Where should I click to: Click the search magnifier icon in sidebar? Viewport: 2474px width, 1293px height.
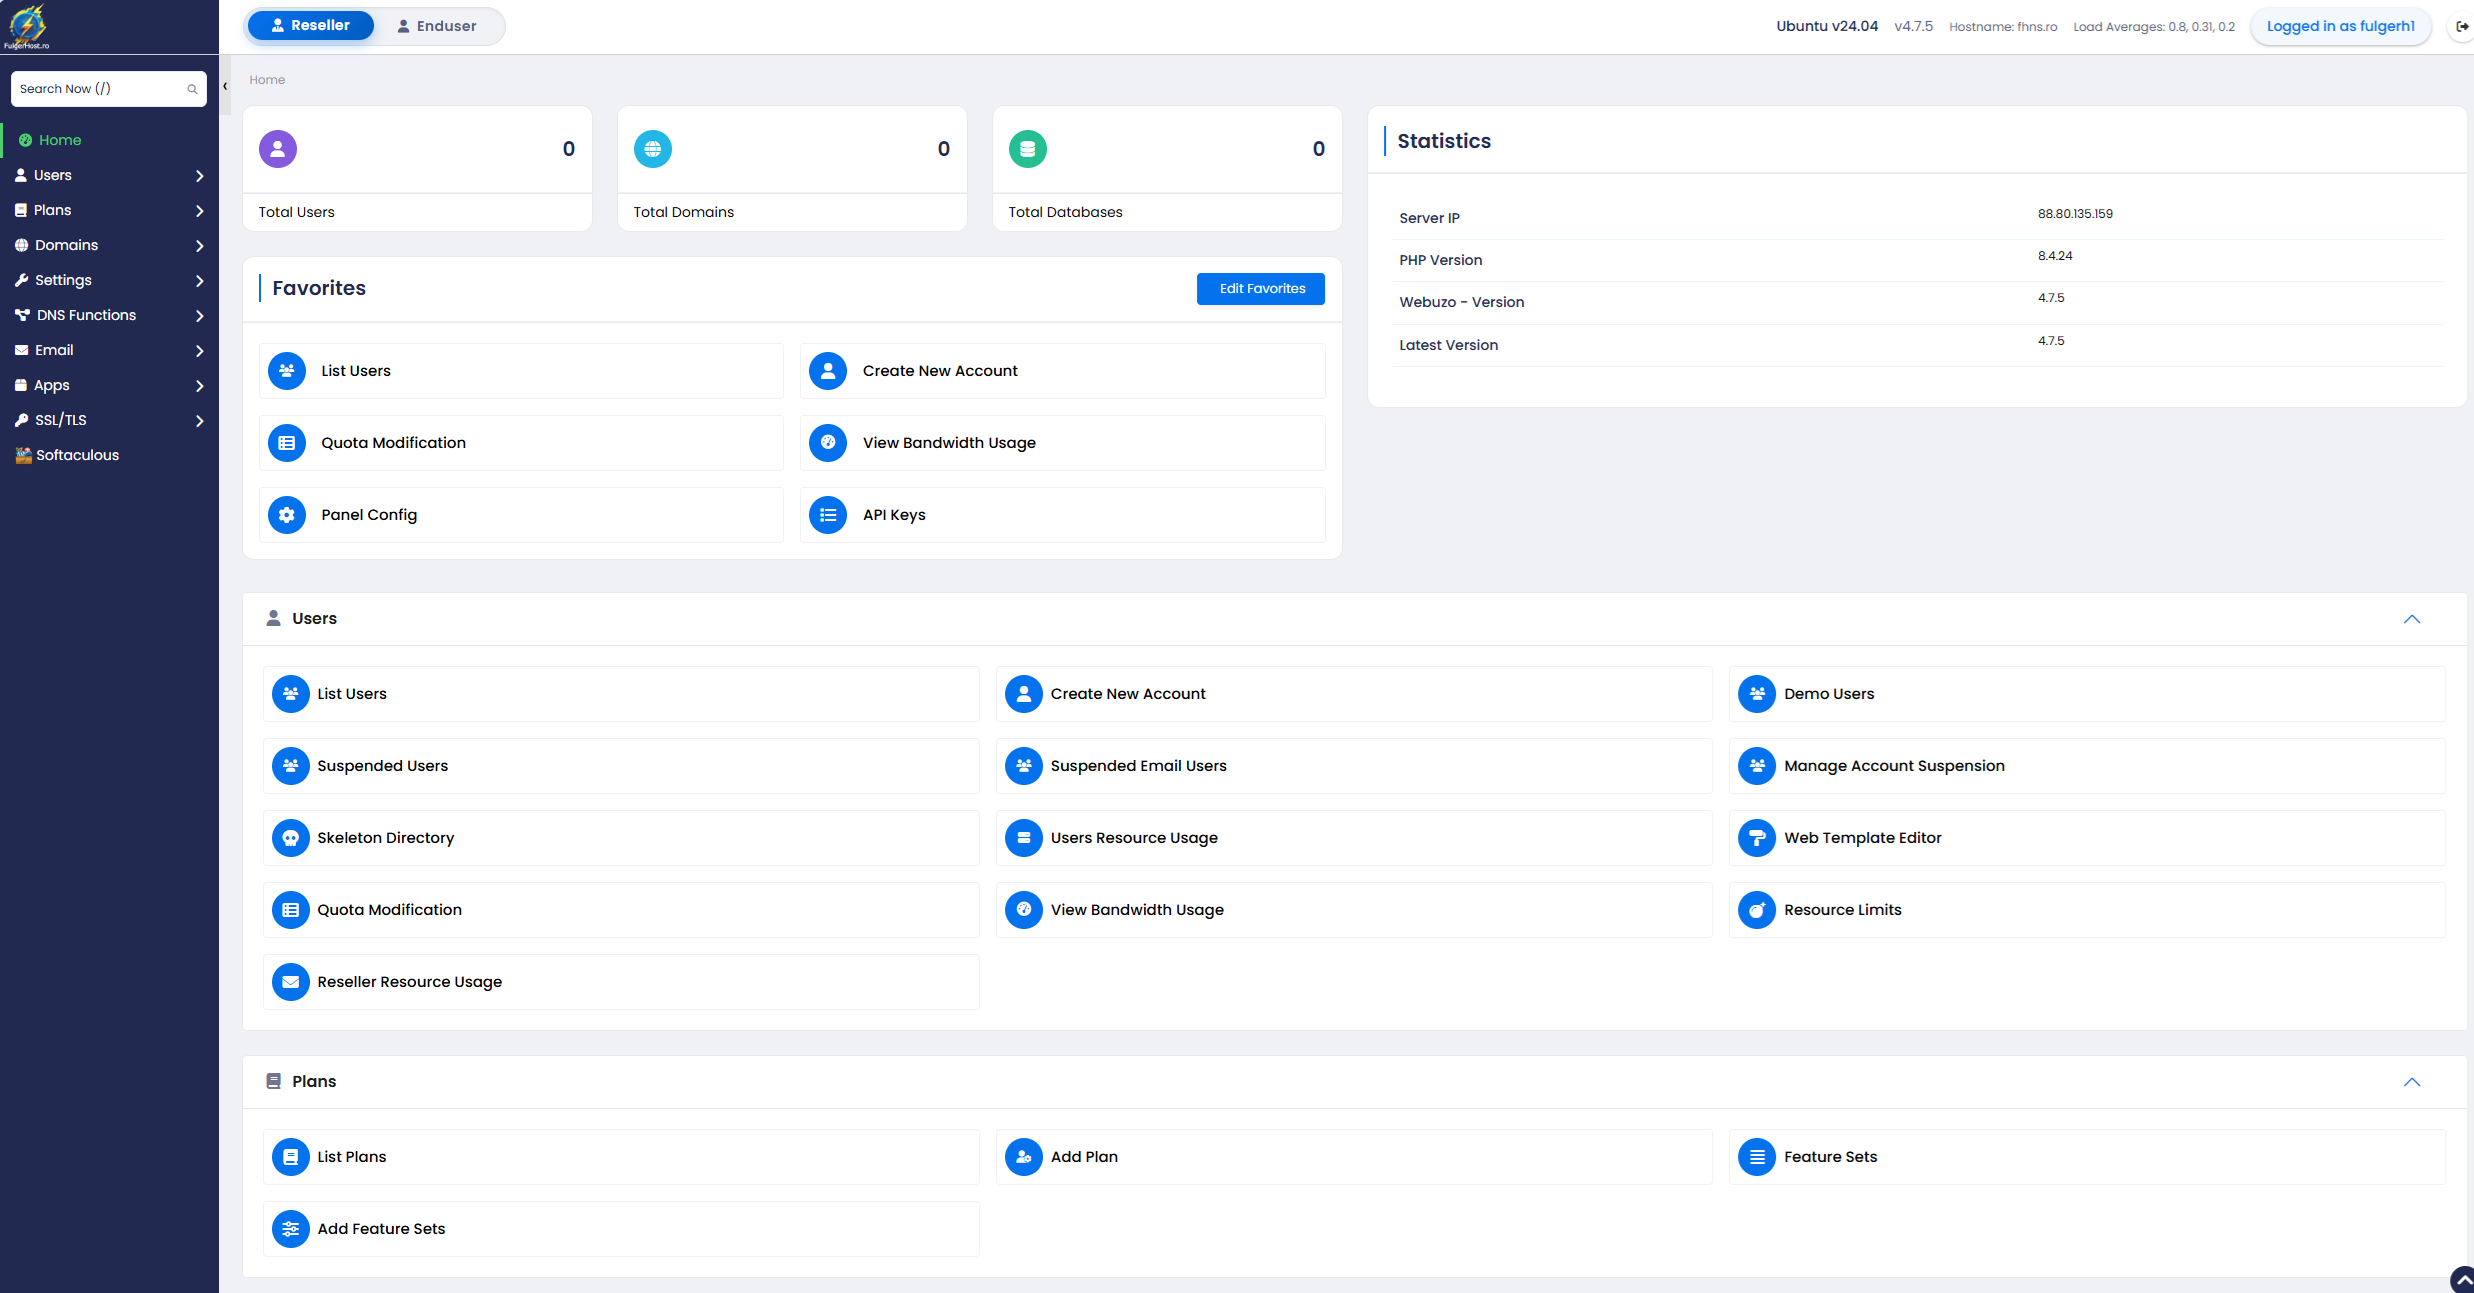192,89
